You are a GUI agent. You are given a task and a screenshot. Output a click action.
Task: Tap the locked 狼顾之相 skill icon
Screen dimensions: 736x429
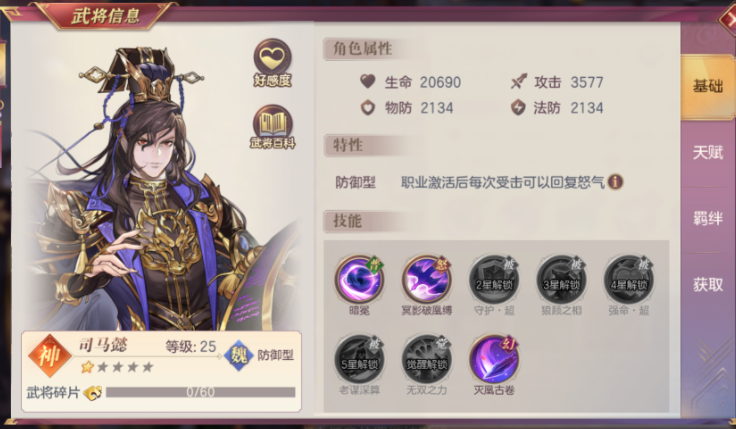pos(561,279)
